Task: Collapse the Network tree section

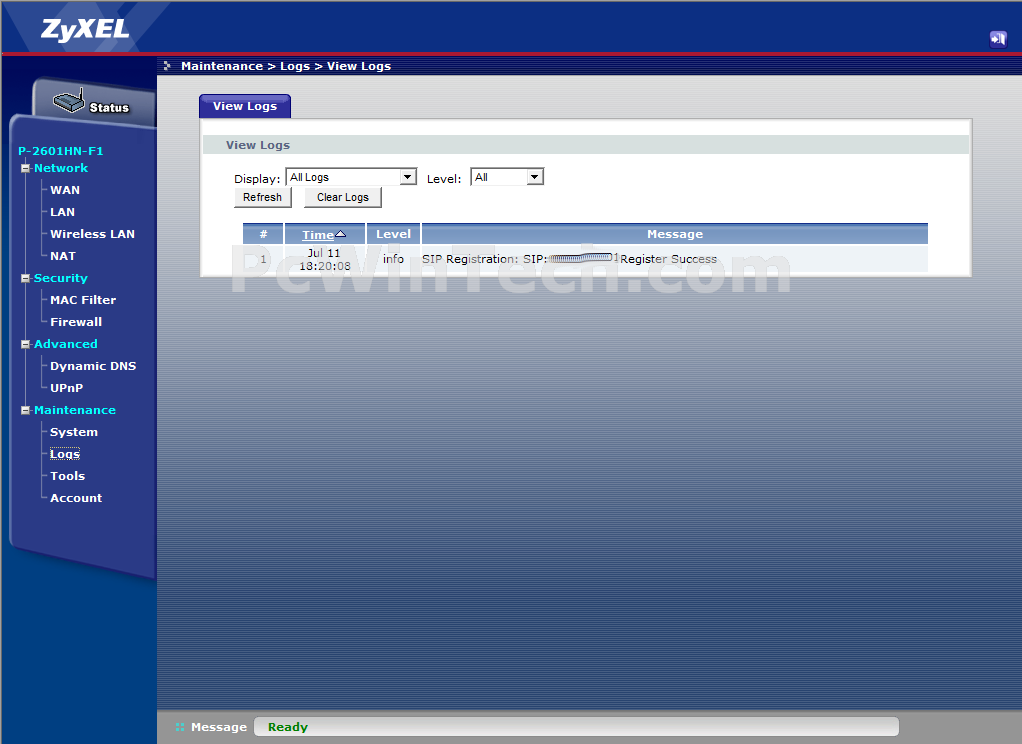Action: click(x=25, y=168)
